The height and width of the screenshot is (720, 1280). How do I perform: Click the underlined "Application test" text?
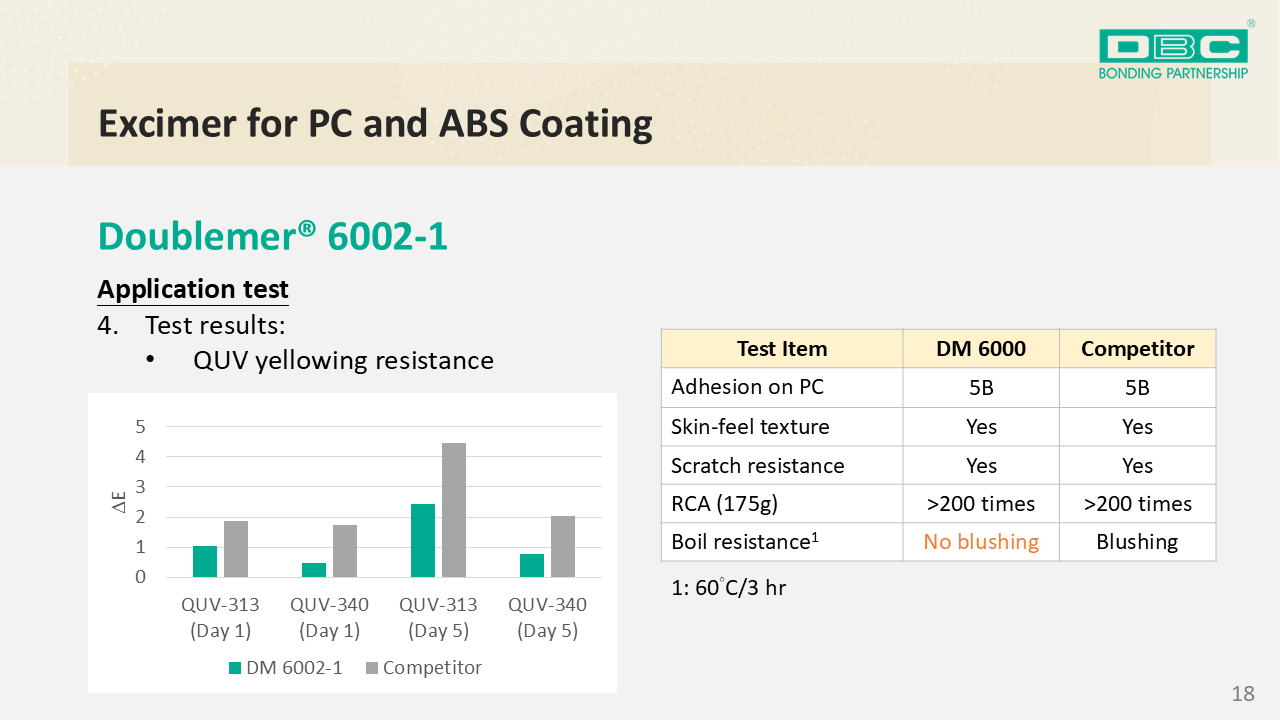(193, 289)
